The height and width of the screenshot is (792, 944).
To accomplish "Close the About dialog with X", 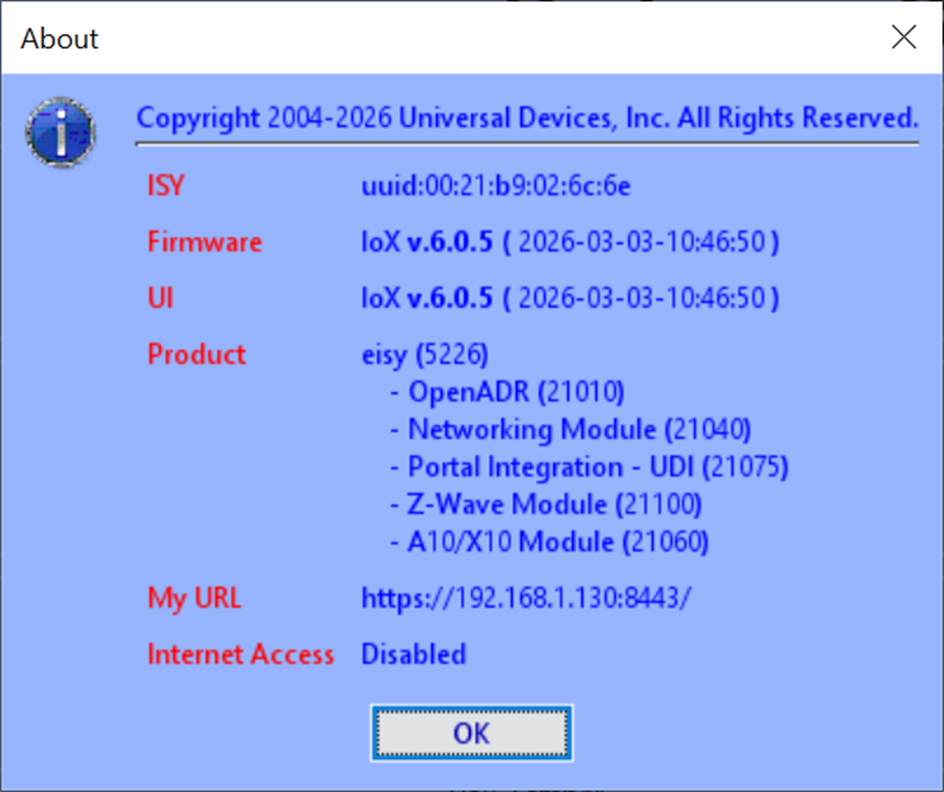I will (x=903, y=38).
